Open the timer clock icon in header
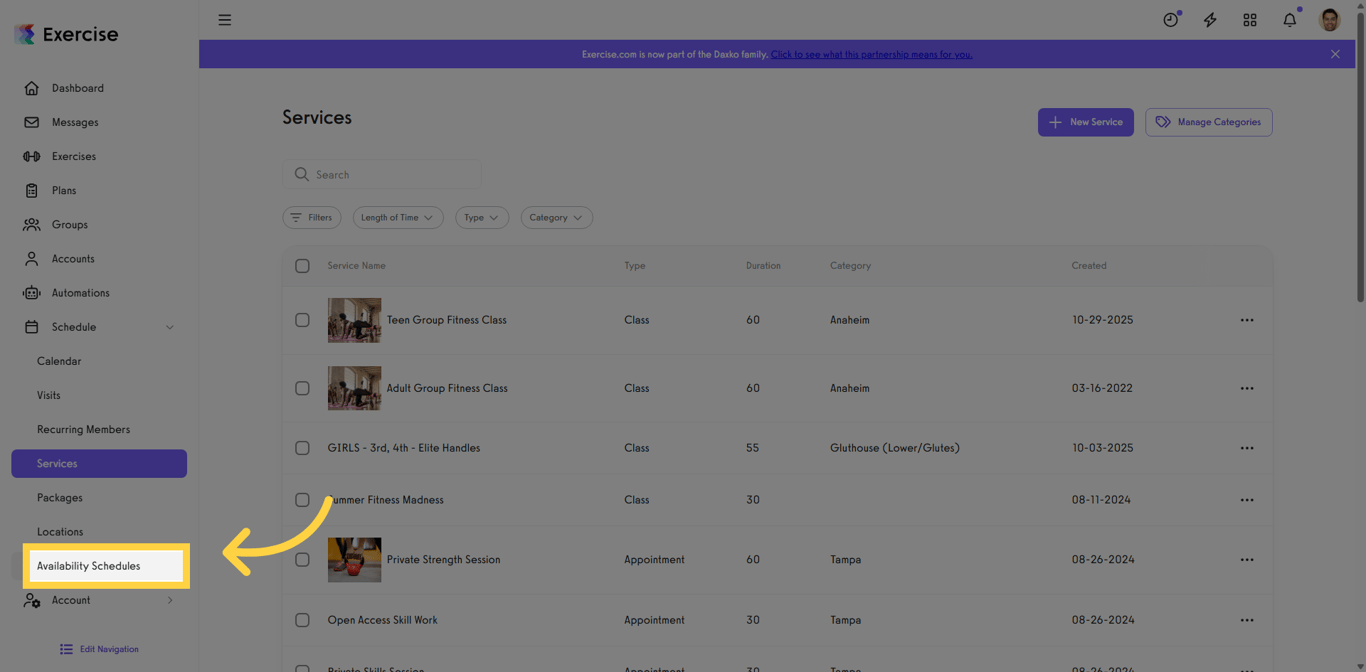The image size is (1366, 672). [1171, 20]
